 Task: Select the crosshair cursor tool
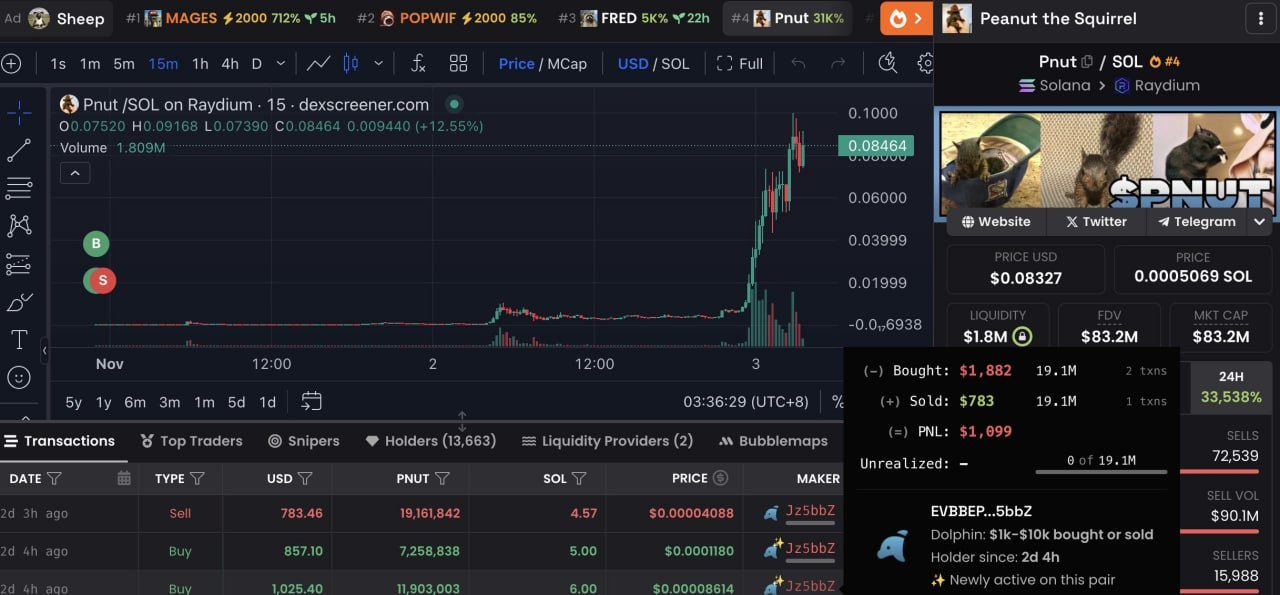coord(19,112)
